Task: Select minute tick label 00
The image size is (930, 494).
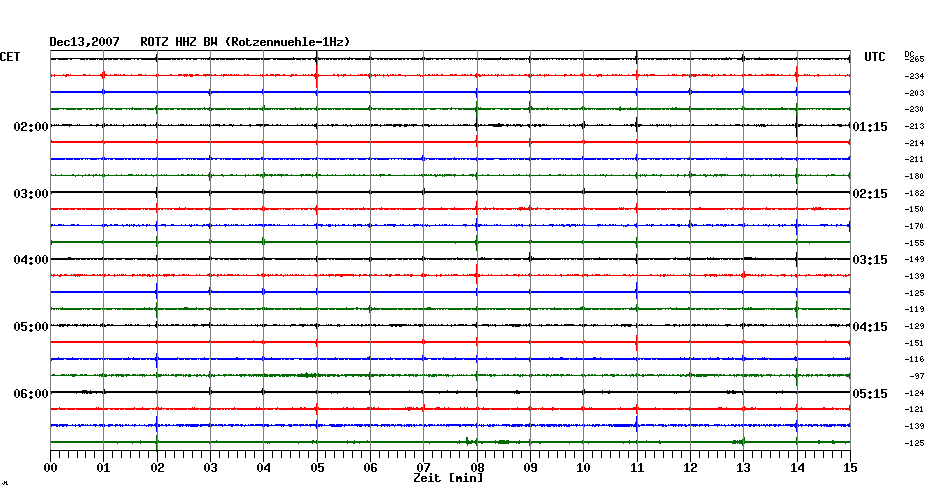Action: 50,468
